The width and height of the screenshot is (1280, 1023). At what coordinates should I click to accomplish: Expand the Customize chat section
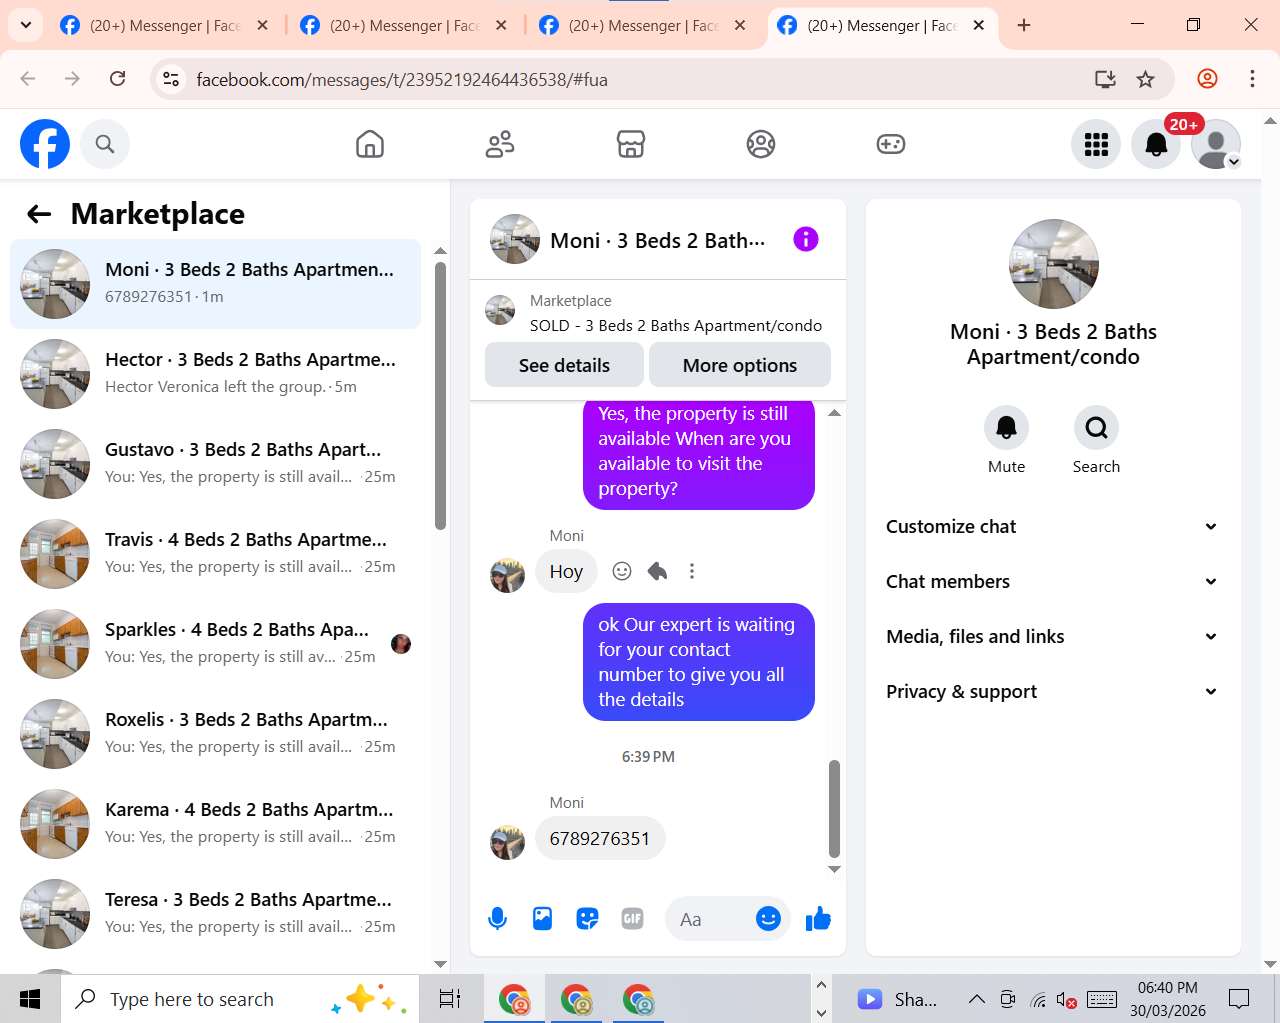tap(1053, 527)
